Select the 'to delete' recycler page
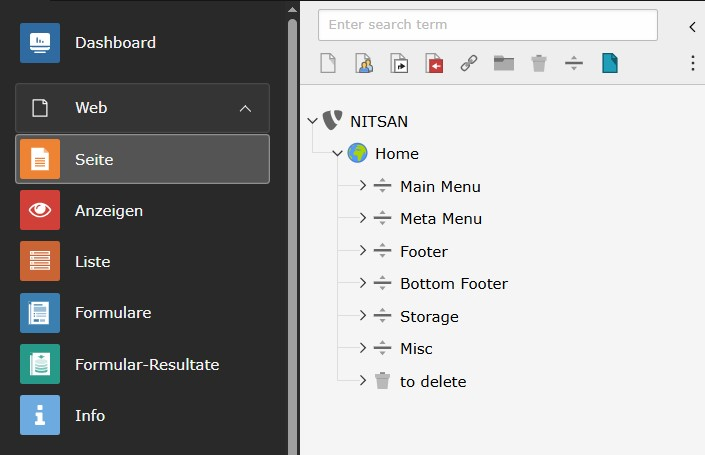The height and width of the screenshot is (455, 705). click(432, 382)
